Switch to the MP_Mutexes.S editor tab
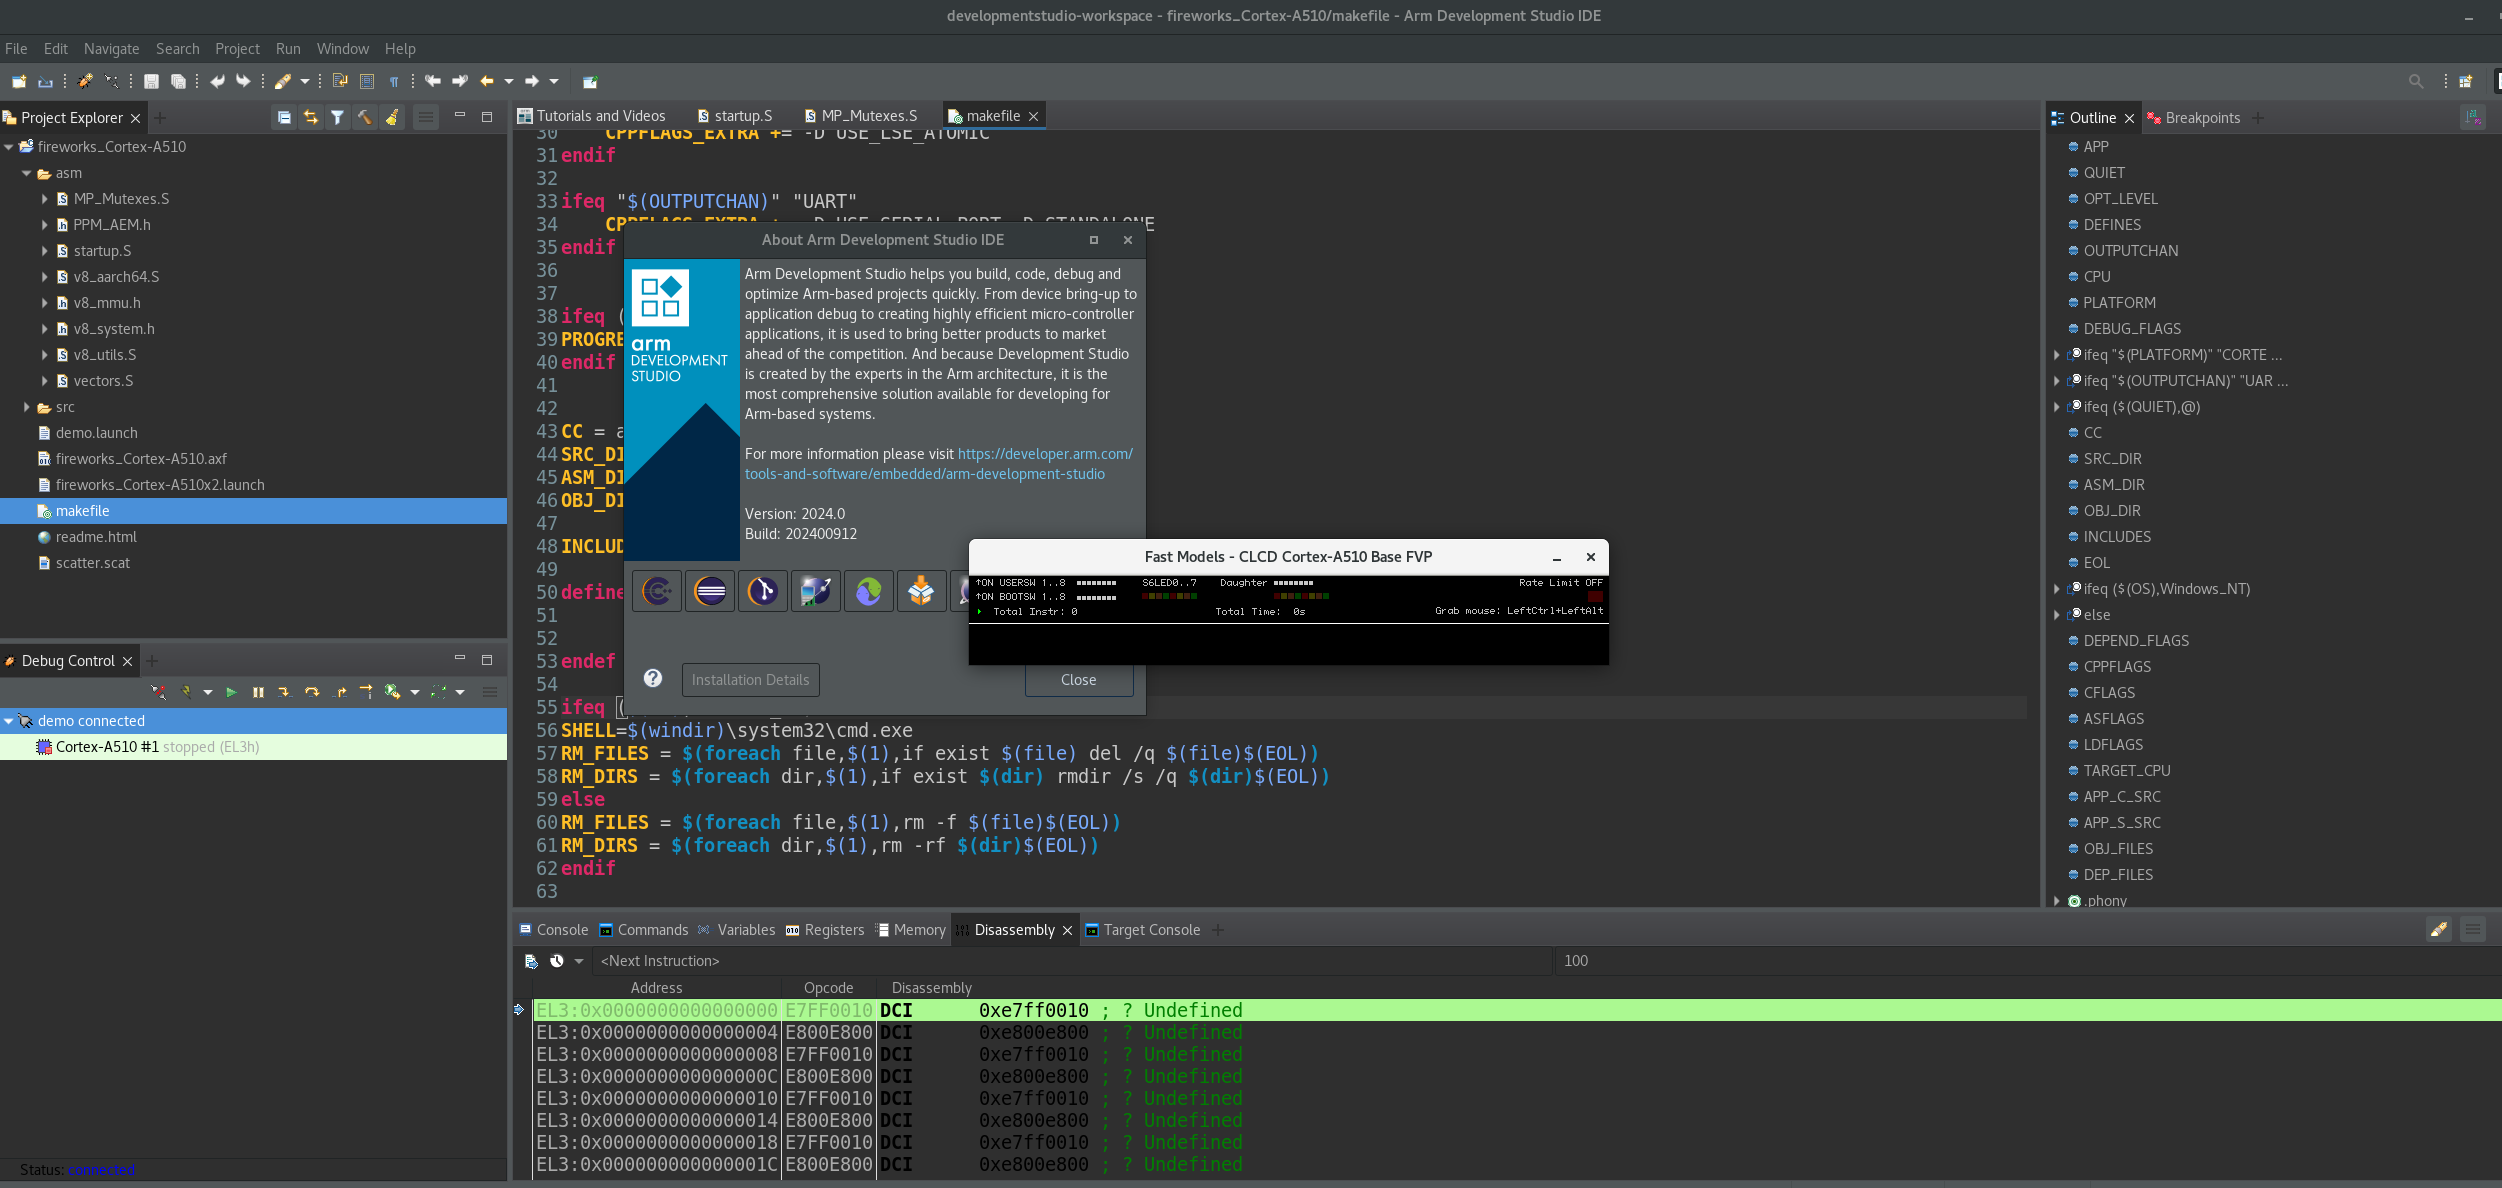The width and height of the screenshot is (2502, 1188). 861,116
